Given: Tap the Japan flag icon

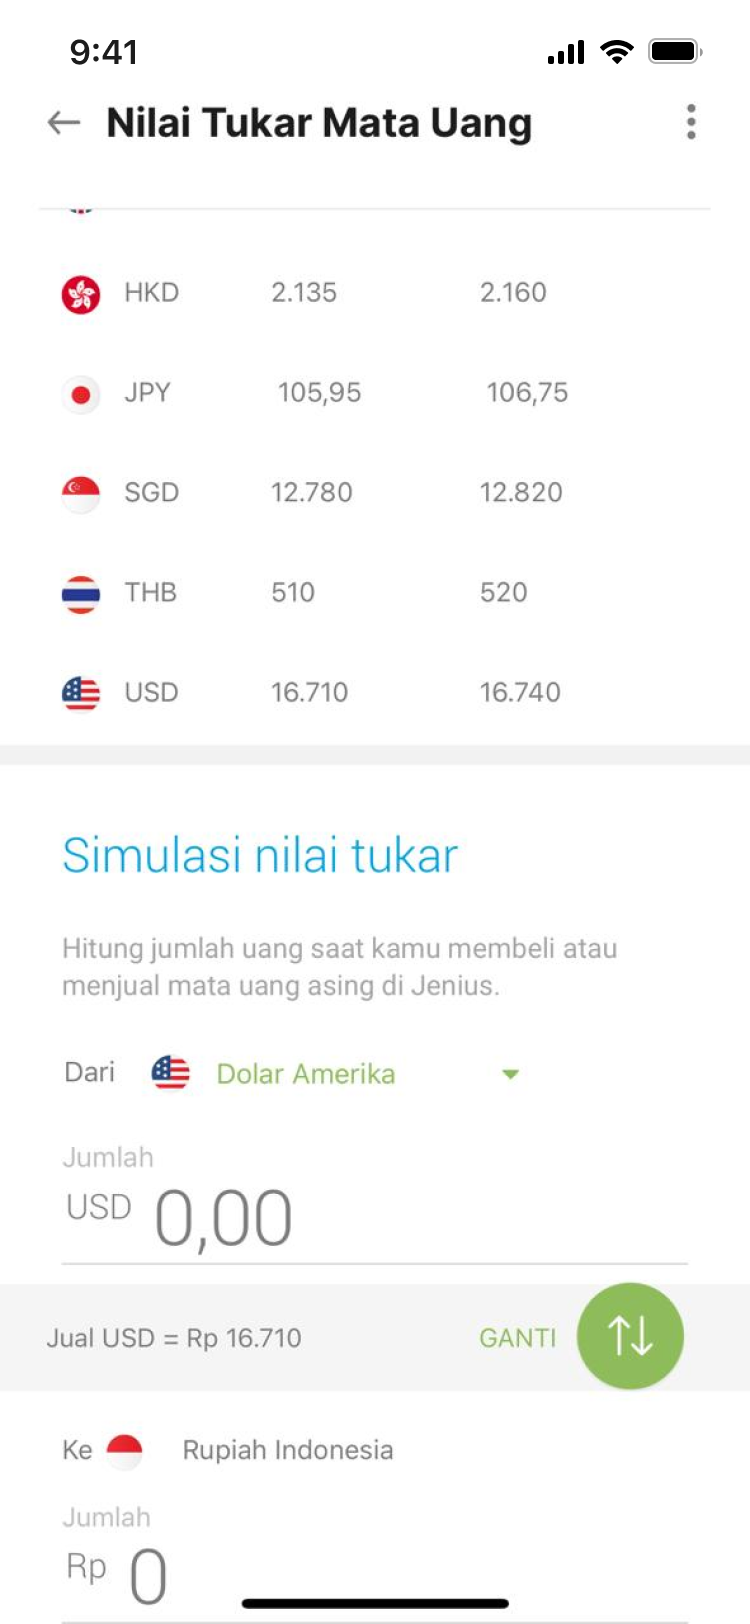Looking at the screenshot, I should [81, 394].
